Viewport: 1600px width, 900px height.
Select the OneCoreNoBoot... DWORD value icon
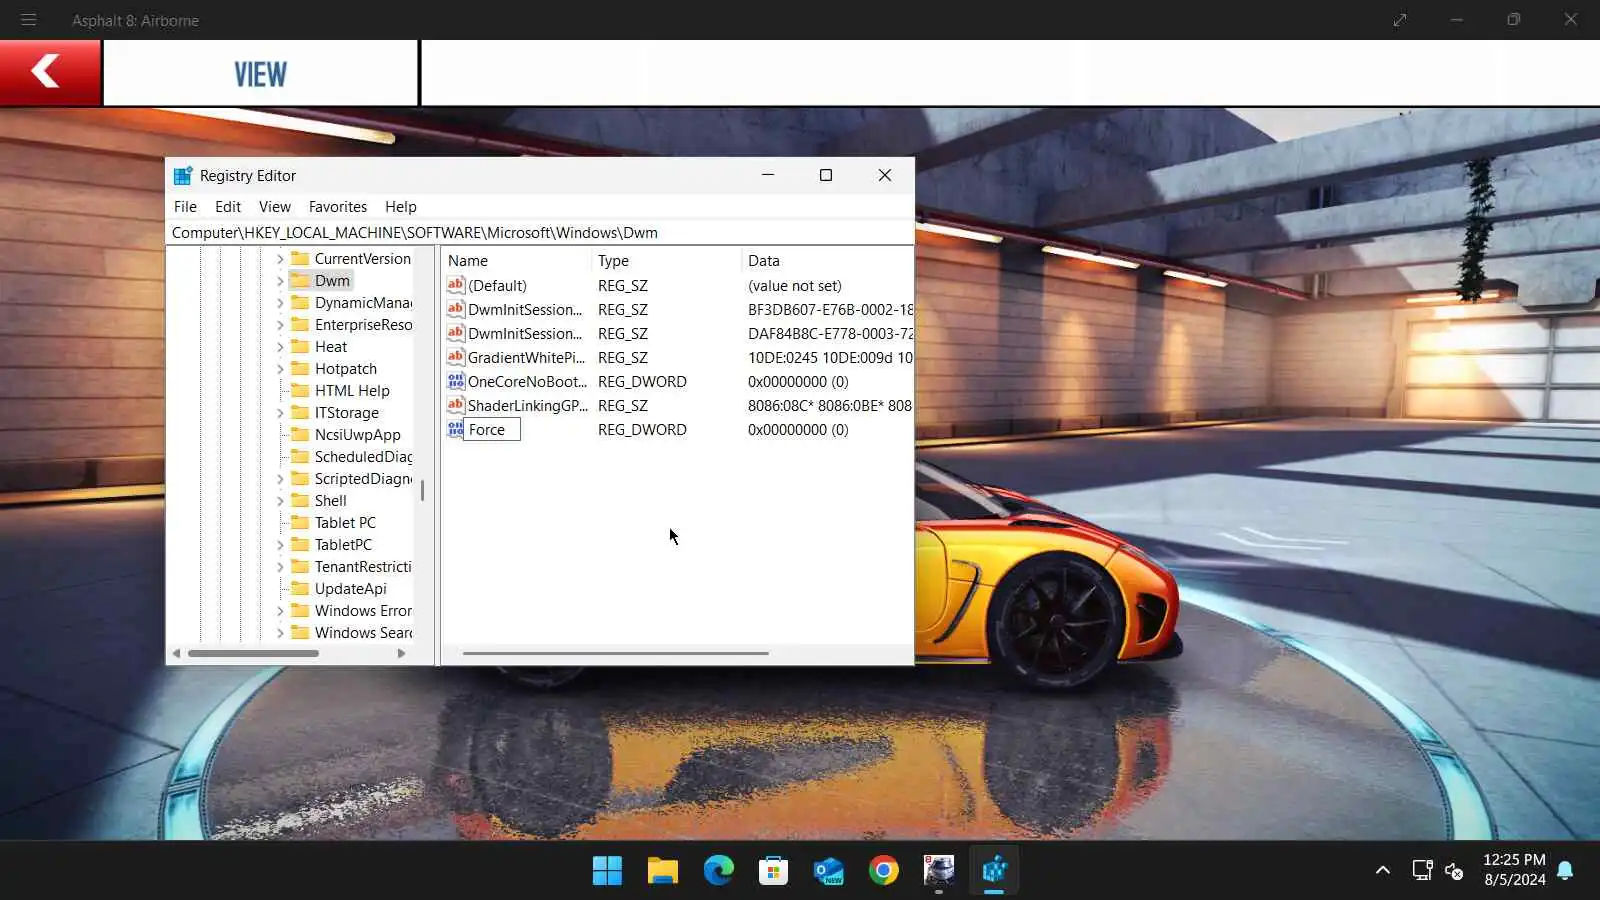tap(456, 381)
